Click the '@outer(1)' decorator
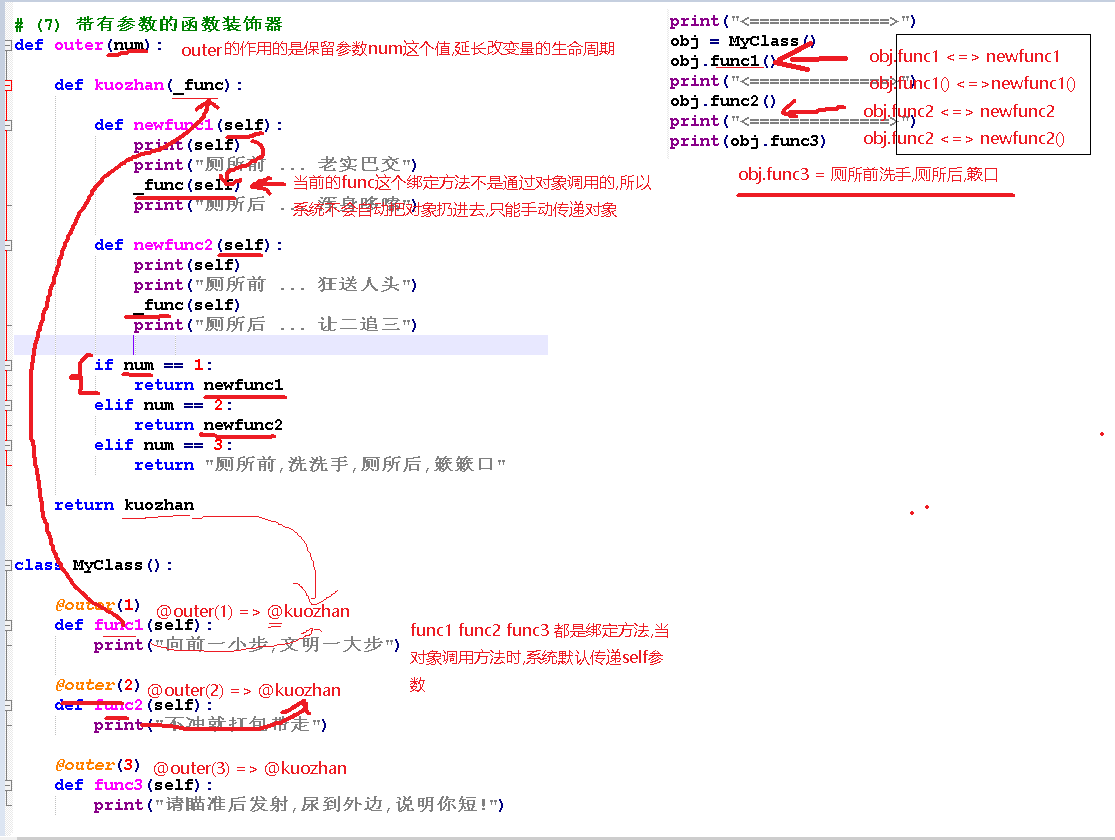The width and height of the screenshot is (1115, 840). coord(97,605)
